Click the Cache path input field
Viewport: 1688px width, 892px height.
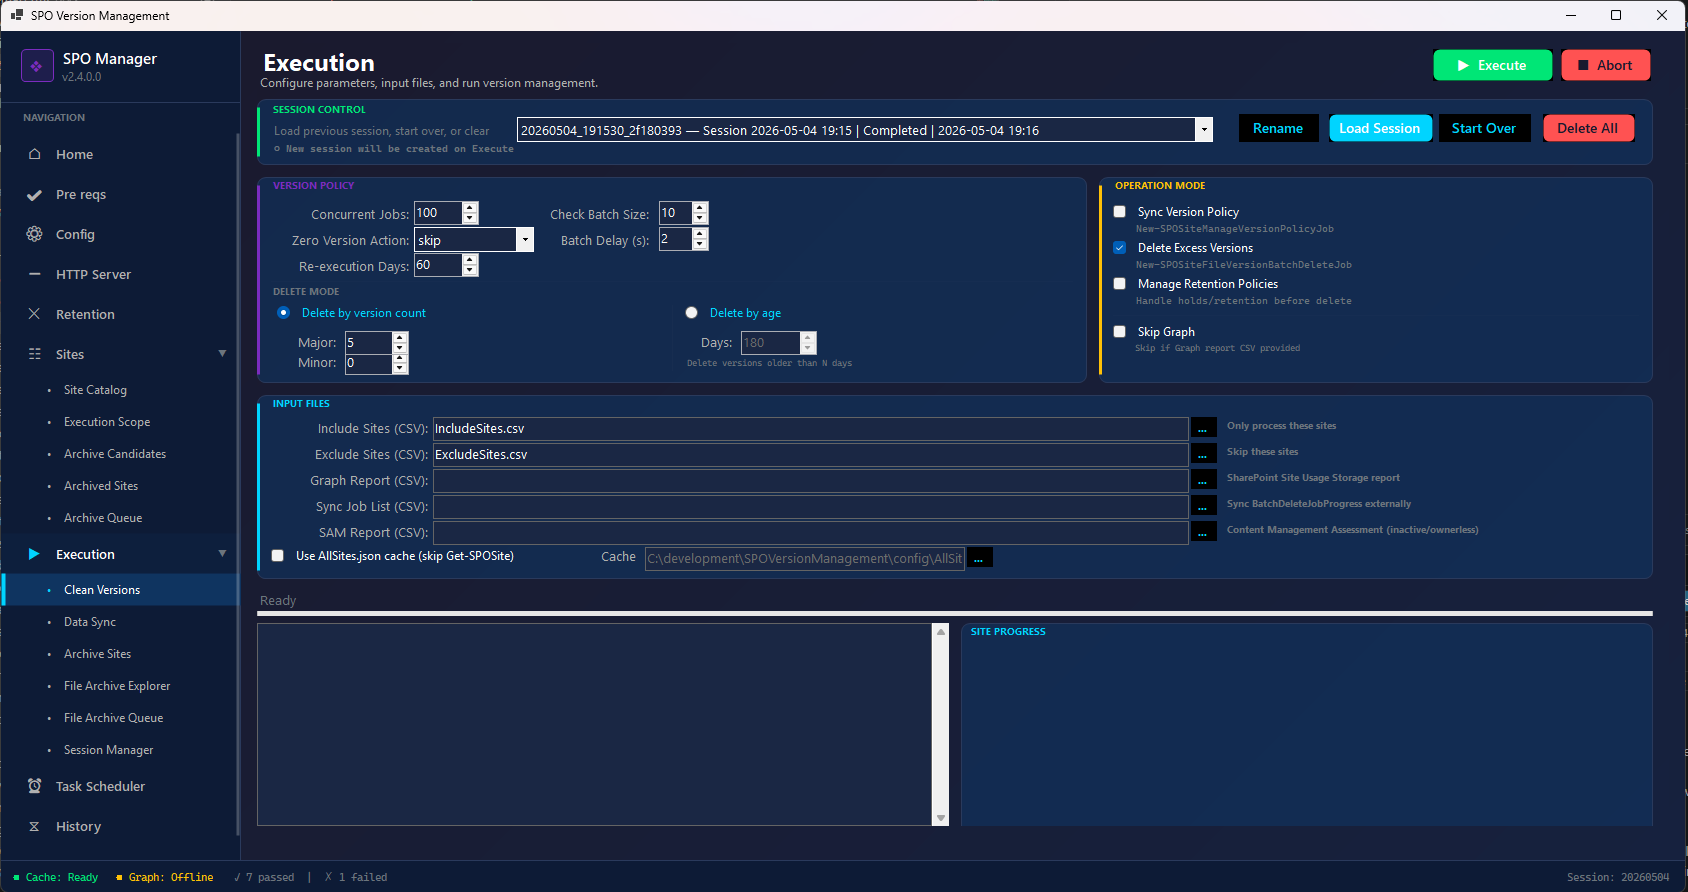pyautogui.click(x=804, y=558)
